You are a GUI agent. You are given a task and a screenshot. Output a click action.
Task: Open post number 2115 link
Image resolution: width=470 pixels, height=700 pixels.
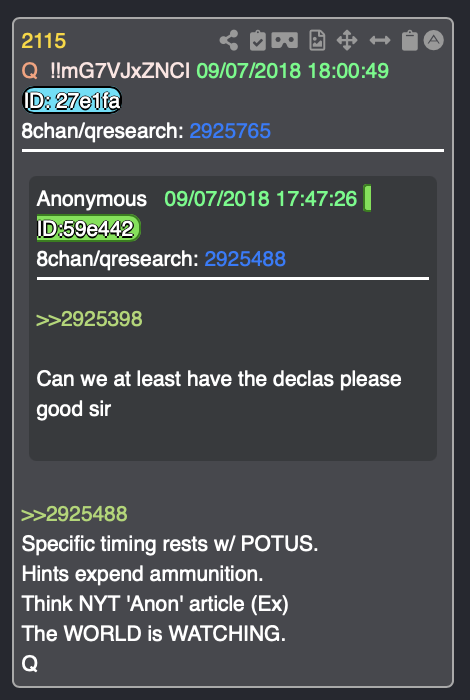coord(44,42)
